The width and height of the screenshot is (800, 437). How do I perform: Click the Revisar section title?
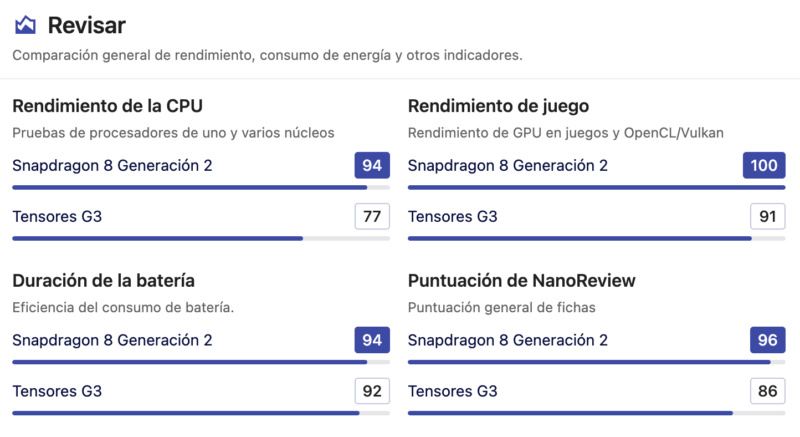click(x=87, y=25)
